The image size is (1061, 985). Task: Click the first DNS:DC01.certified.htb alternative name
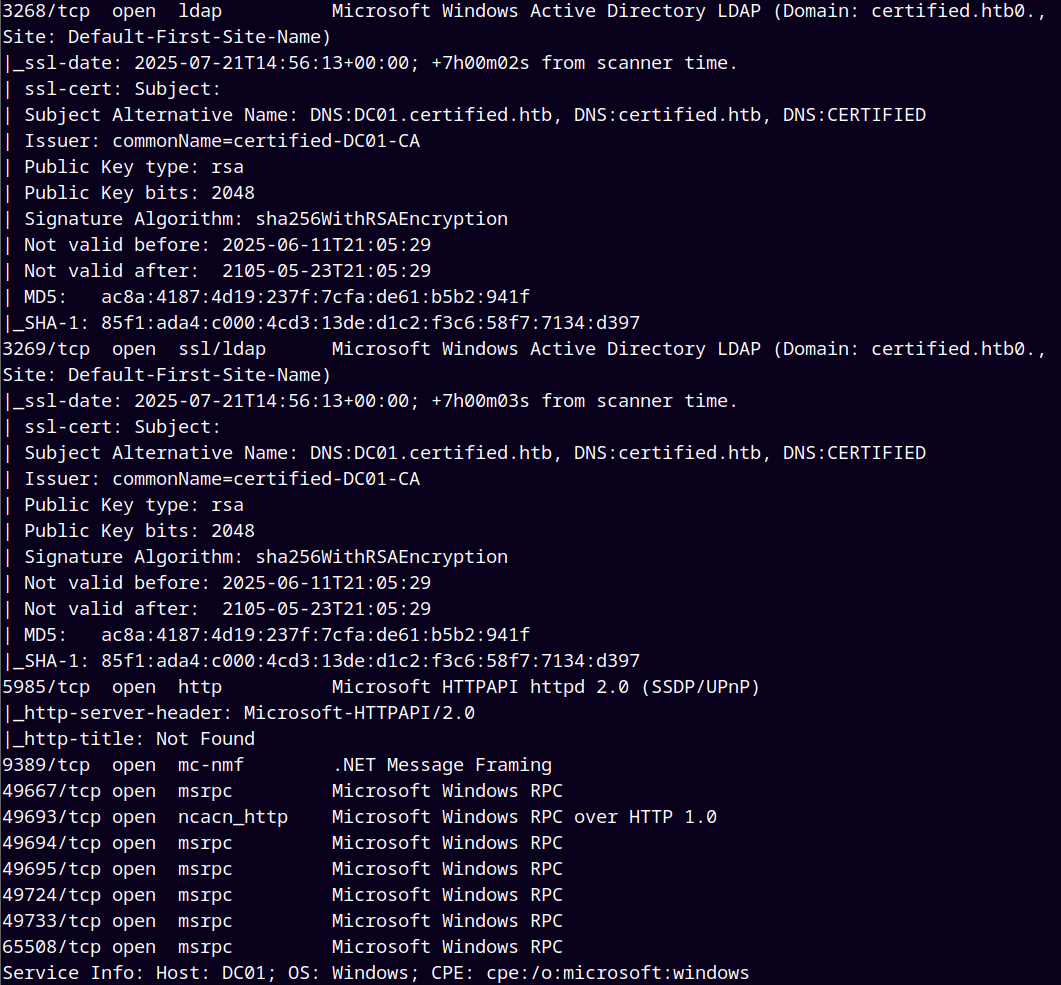point(431,115)
